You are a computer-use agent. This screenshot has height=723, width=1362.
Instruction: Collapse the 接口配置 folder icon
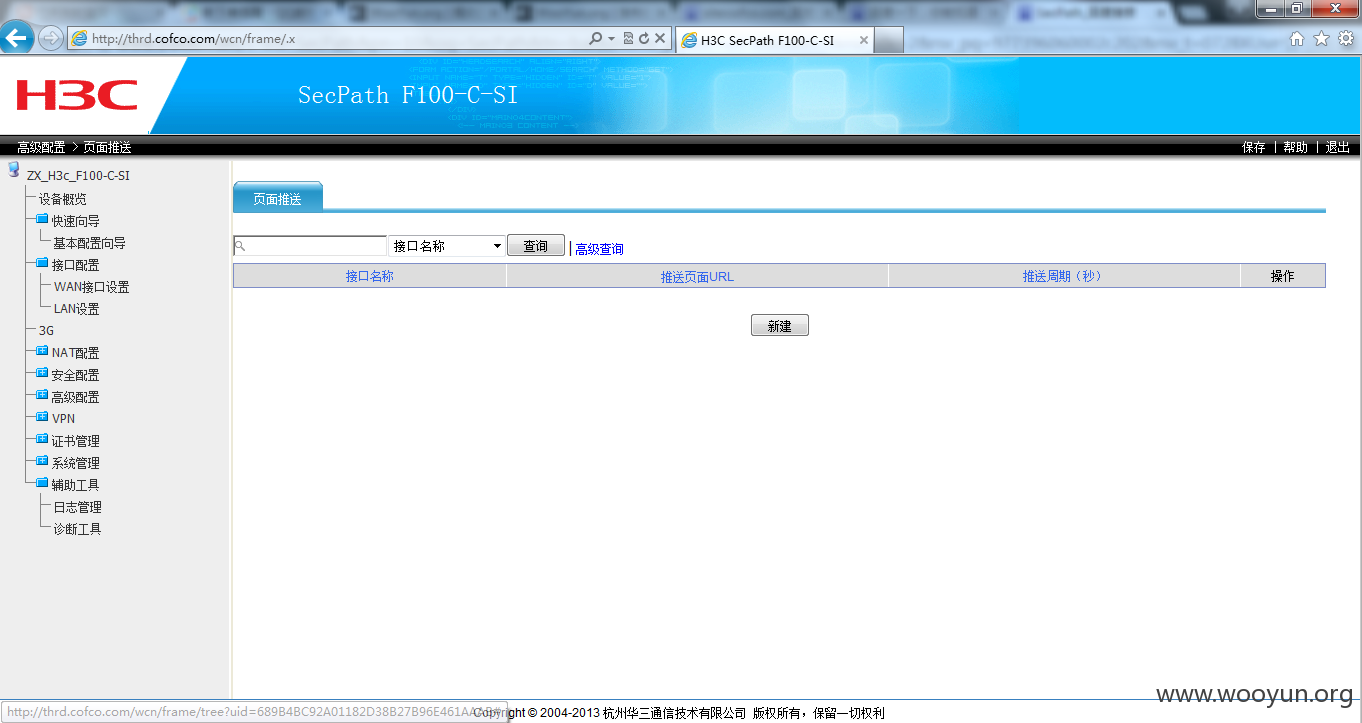[42, 263]
